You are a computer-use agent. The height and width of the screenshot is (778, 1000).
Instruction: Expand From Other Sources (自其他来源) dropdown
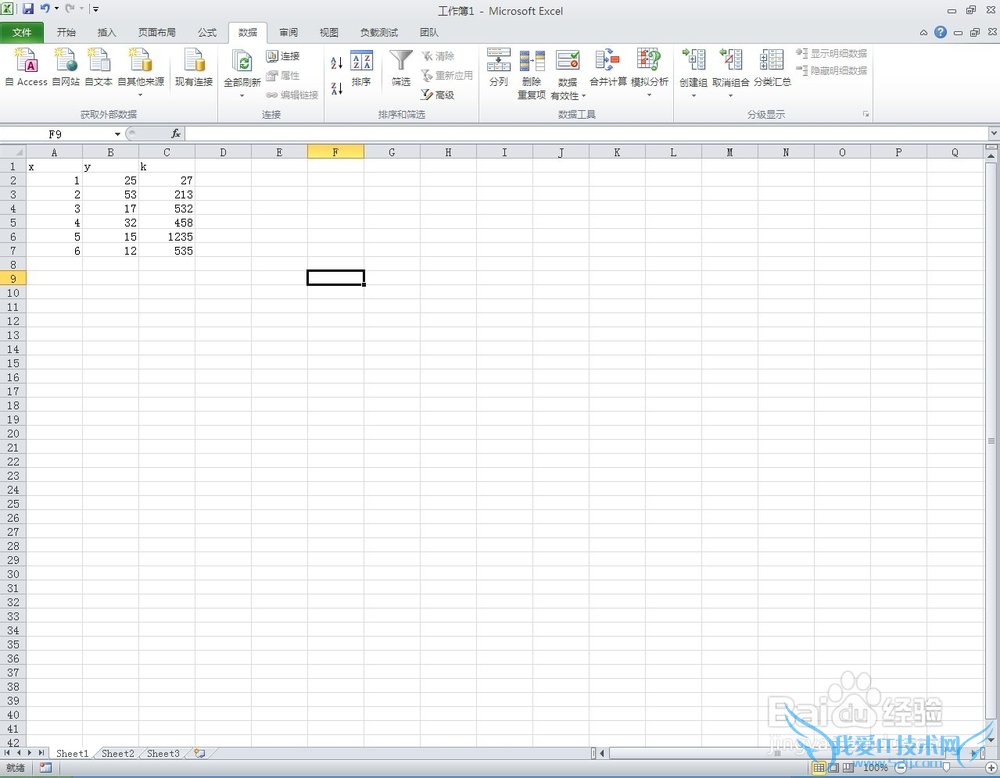[140, 96]
